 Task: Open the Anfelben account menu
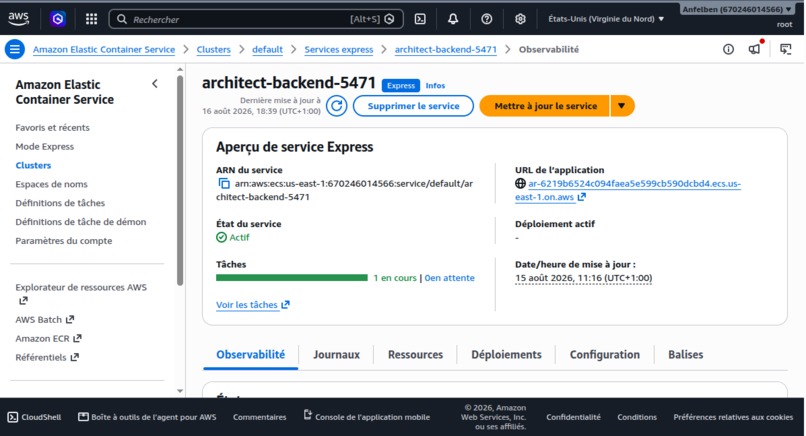pyautogui.click(x=737, y=9)
